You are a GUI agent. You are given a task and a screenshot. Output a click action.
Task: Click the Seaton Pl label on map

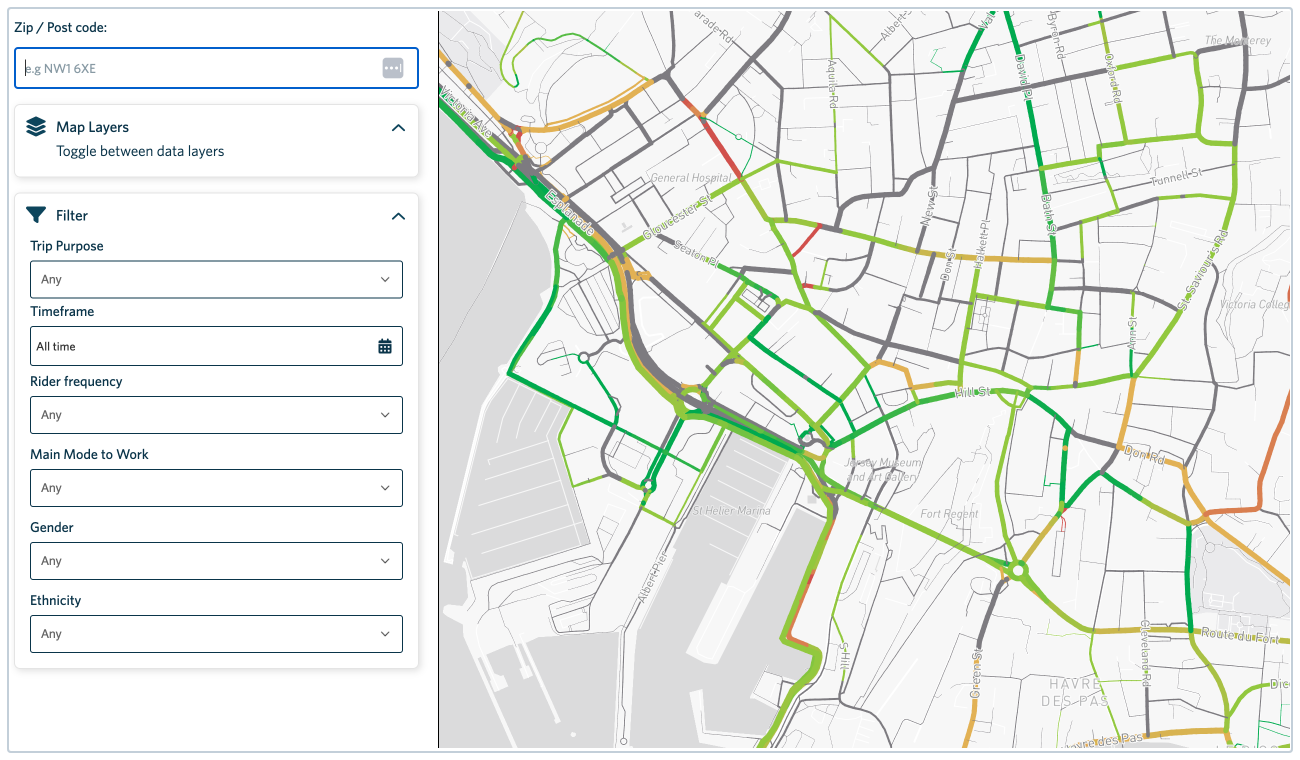[x=696, y=253]
